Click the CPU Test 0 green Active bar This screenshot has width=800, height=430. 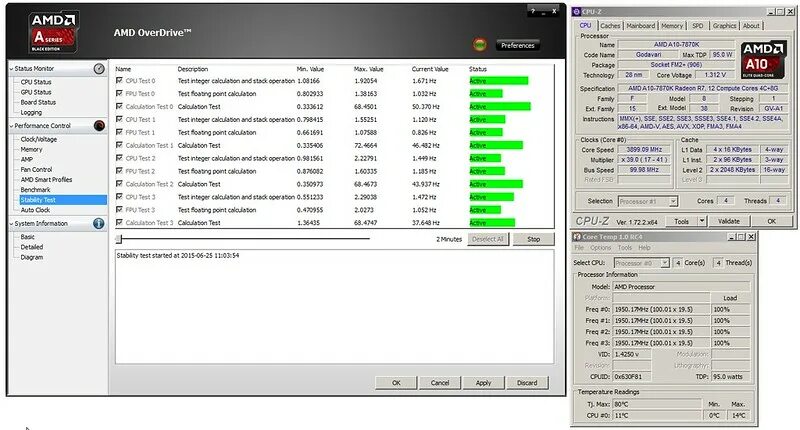point(498,81)
